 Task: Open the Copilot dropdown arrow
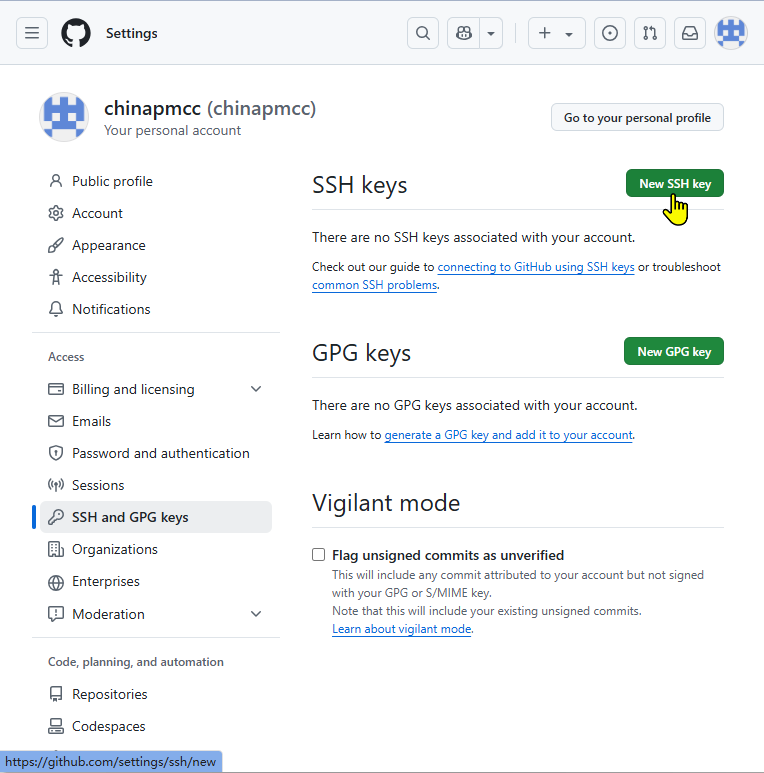point(491,33)
